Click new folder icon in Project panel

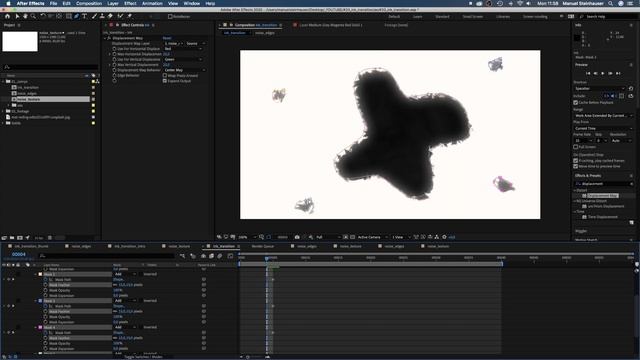coord(12,238)
